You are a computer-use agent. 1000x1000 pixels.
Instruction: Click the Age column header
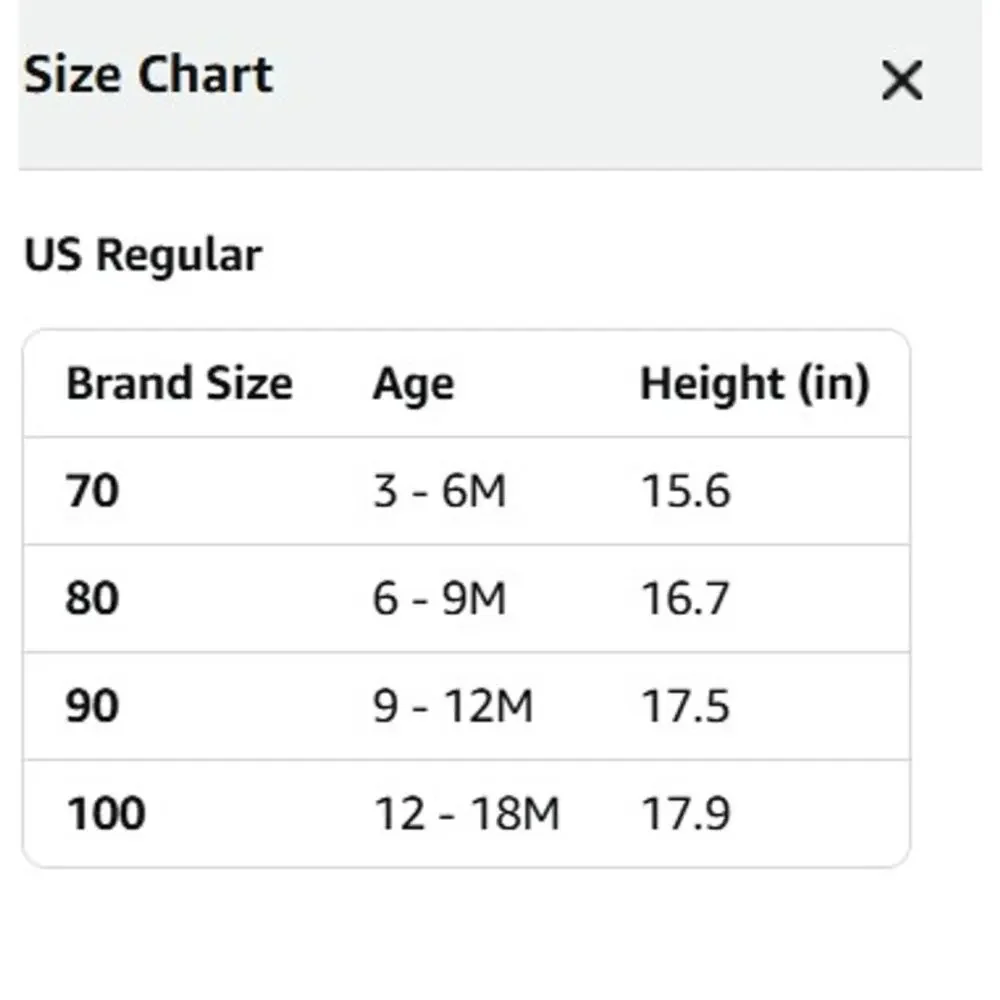(x=413, y=385)
